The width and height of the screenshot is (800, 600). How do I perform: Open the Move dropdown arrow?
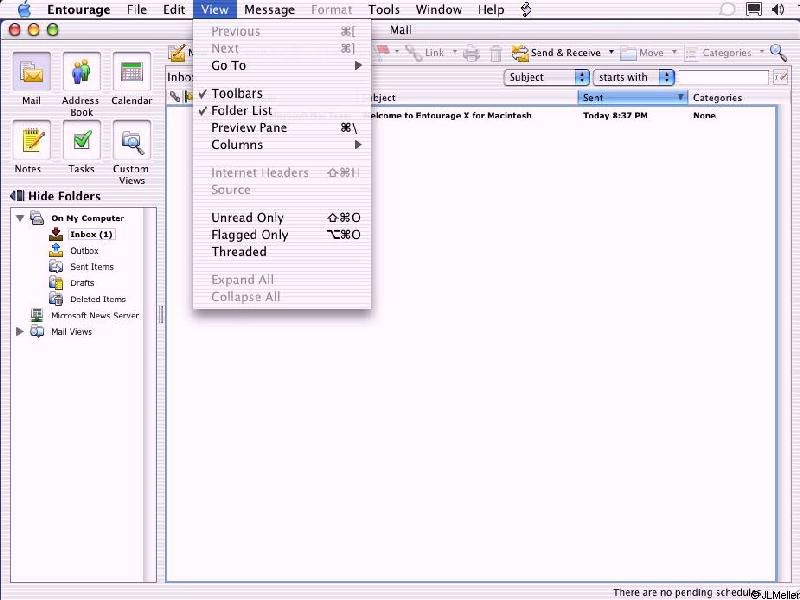674,53
